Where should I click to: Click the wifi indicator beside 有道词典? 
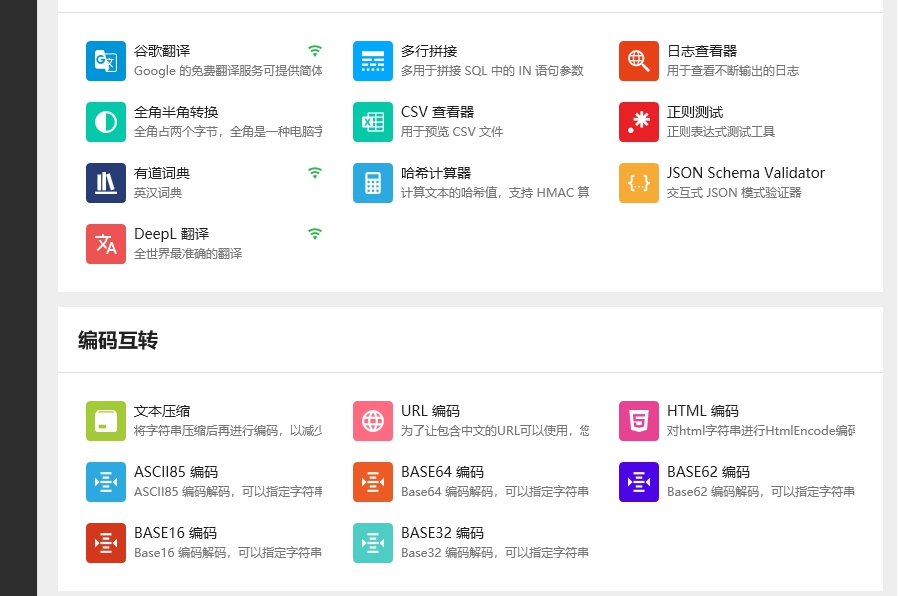(x=315, y=172)
